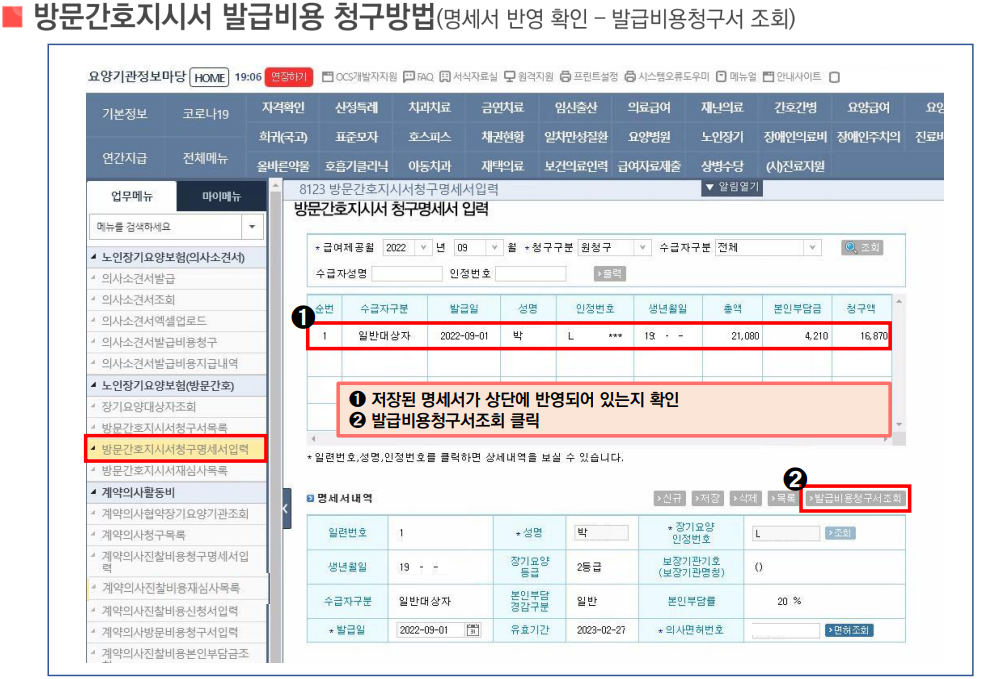Image resolution: width=981 pixels, height=679 pixels.
Task: Open 장기요양대상자조회 in the sidebar
Action: (x=149, y=407)
